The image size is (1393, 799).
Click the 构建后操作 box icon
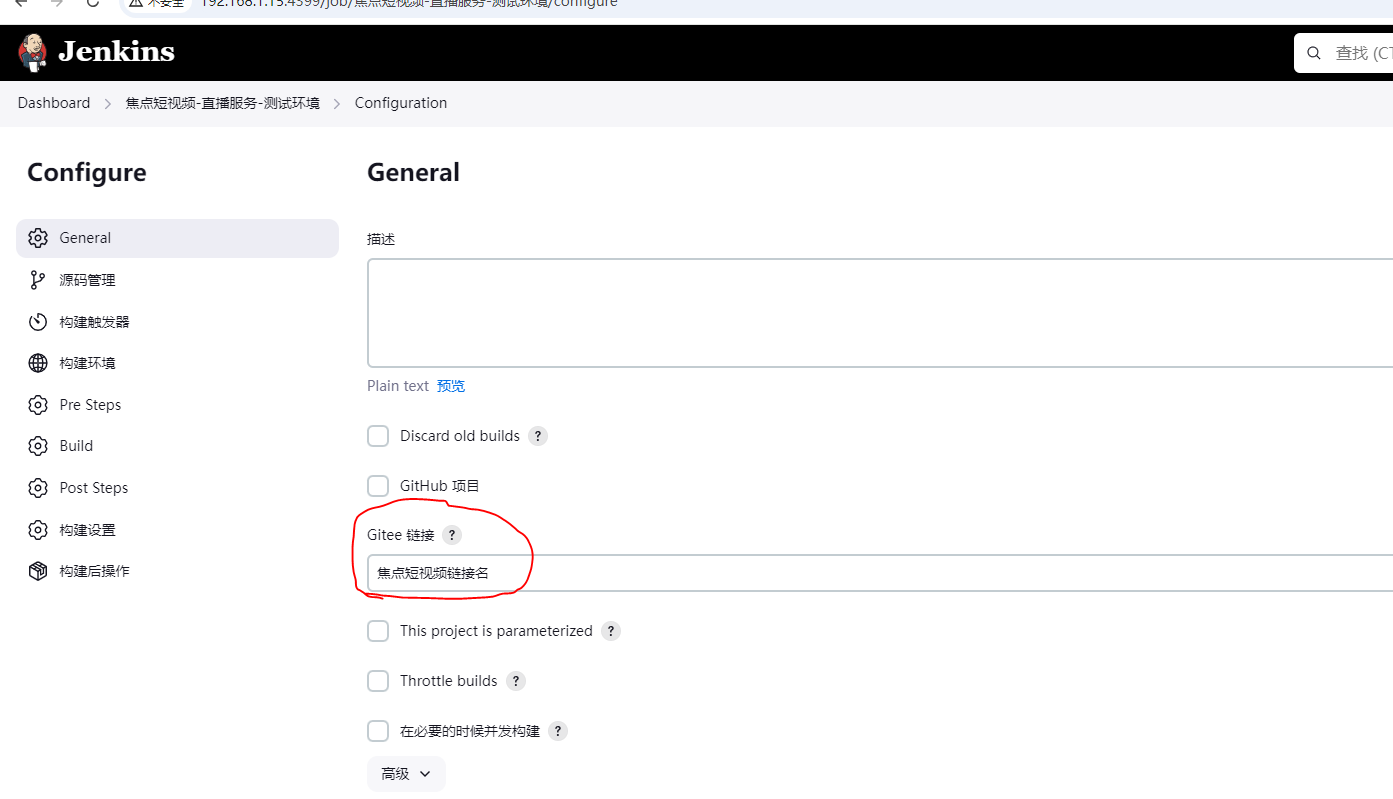(x=38, y=571)
